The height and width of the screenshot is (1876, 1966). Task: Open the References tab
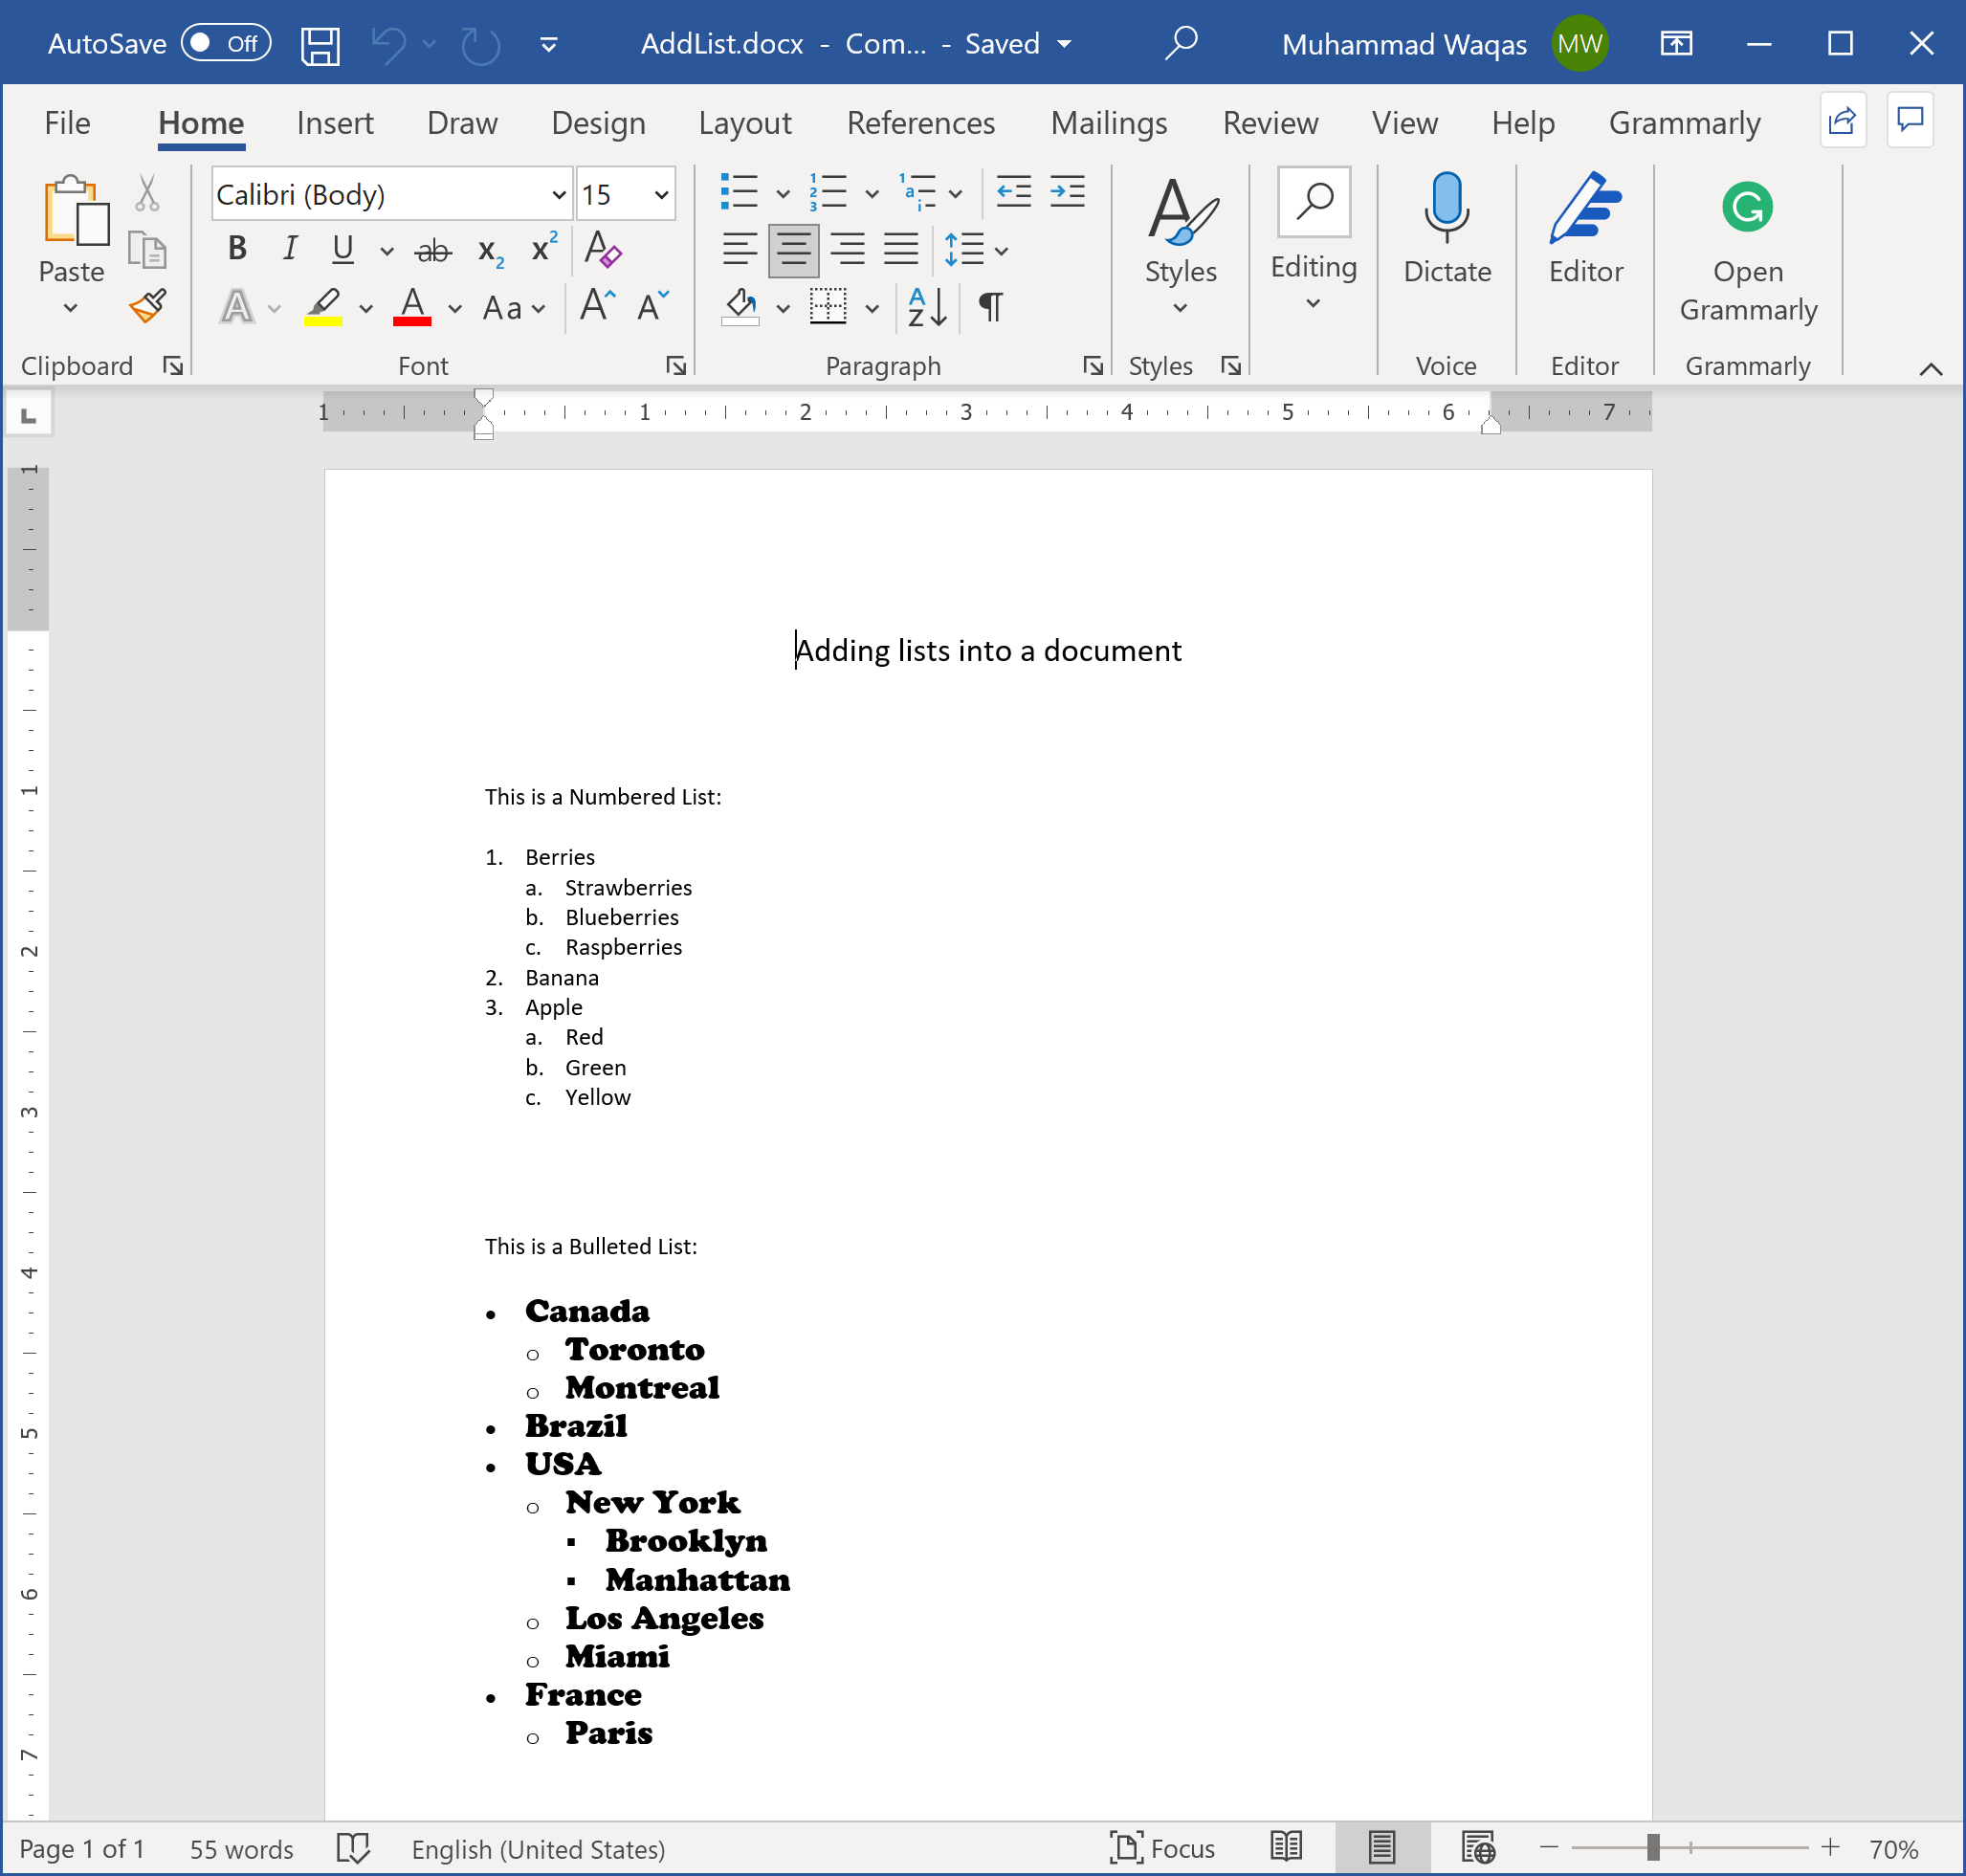tap(920, 123)
